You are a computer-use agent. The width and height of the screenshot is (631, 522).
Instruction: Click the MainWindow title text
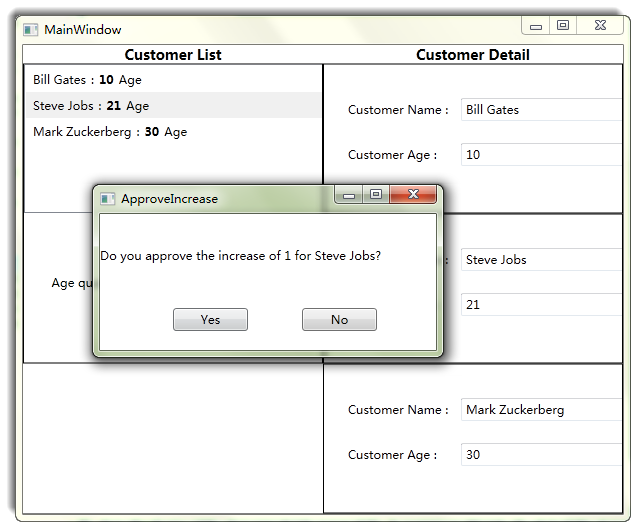(x=82, y=30)
